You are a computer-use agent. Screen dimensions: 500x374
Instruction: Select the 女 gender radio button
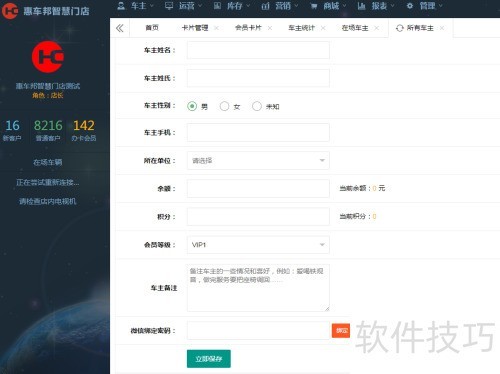coord(224,106)
